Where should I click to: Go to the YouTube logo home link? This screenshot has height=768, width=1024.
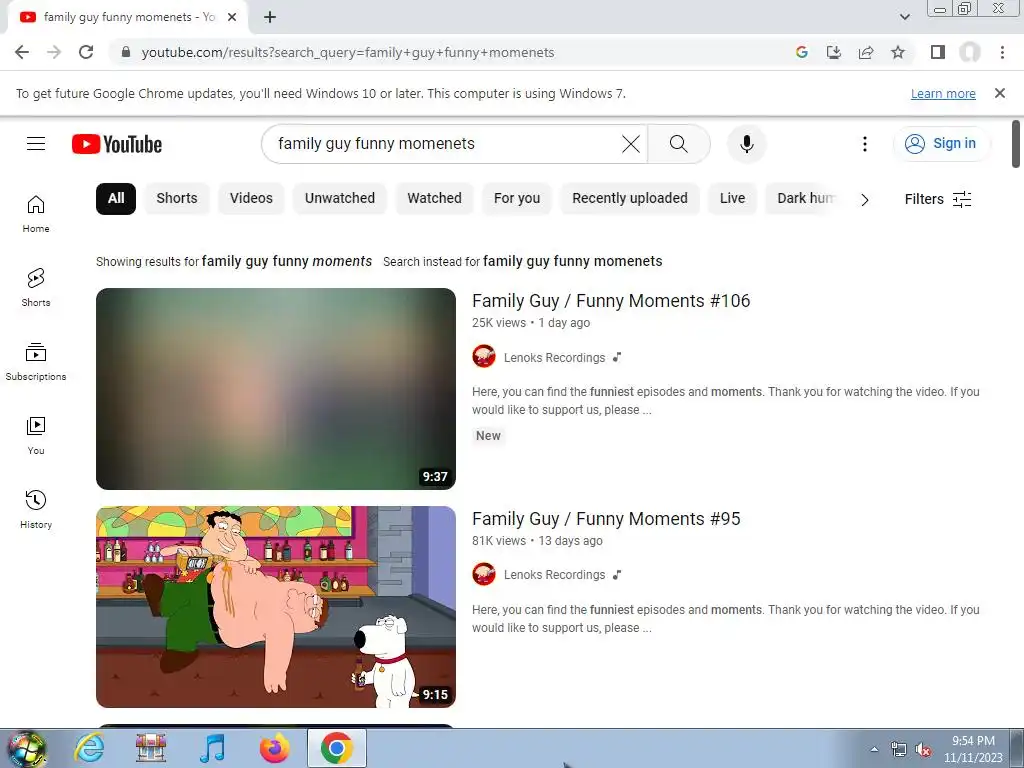click(x=117, y=144)
